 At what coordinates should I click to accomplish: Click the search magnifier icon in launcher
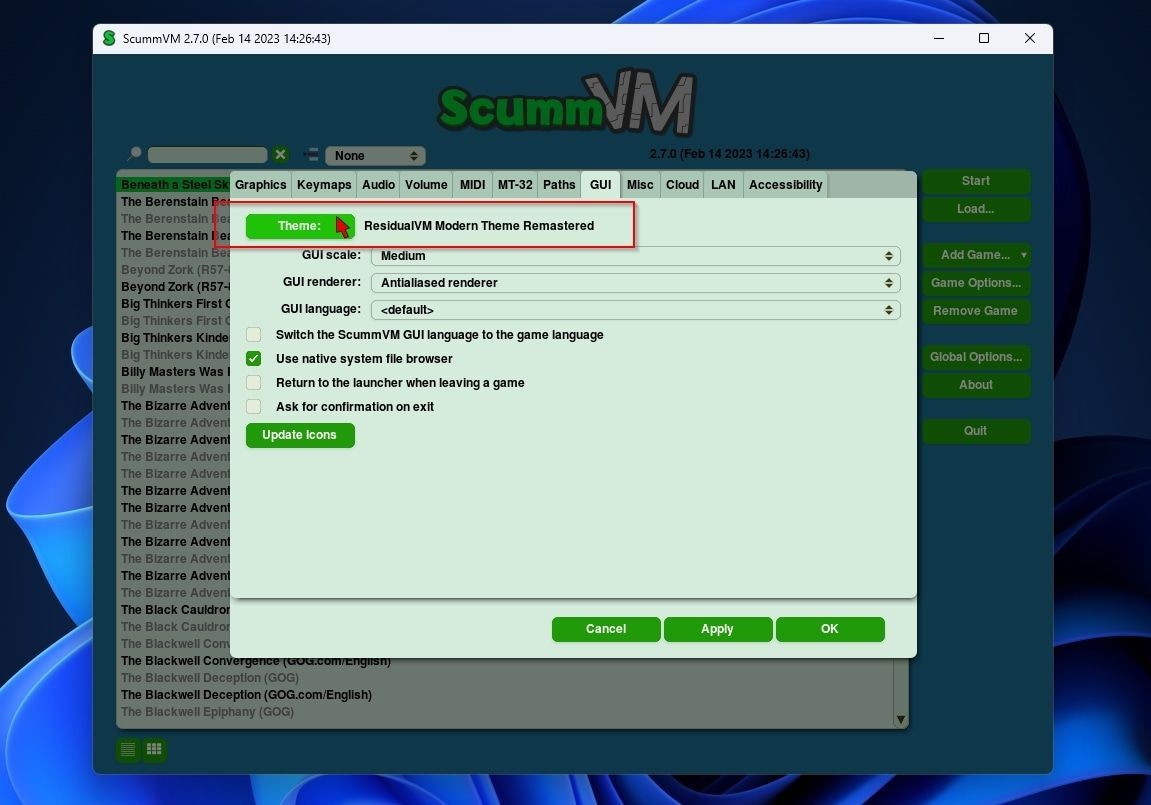coord(134,153)
